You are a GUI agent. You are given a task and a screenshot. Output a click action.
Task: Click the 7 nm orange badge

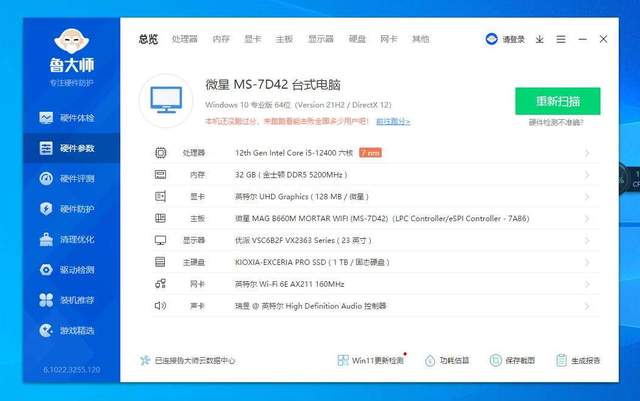[370, 153]
